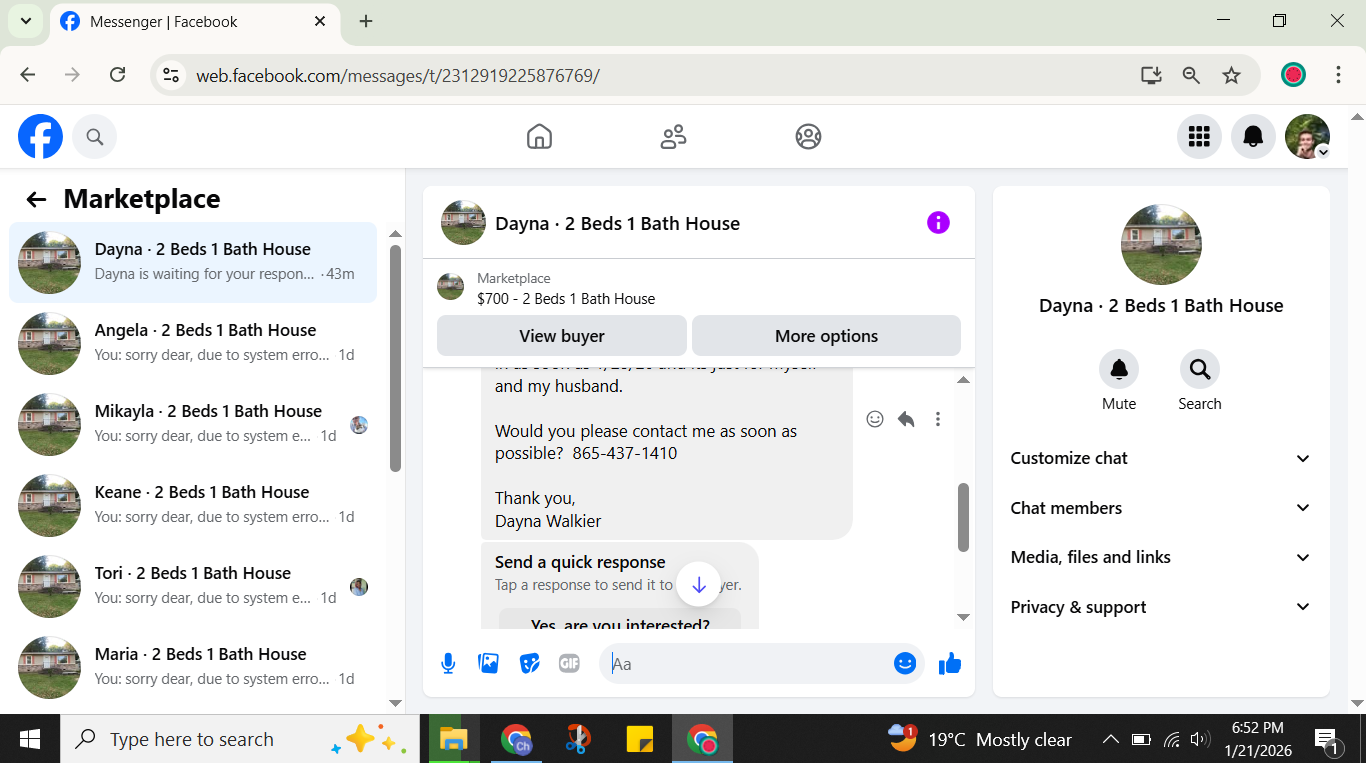This screenshot has width=1366, height=763.
Task: Open the Windows notification center icon
Action: point(1327,740)
